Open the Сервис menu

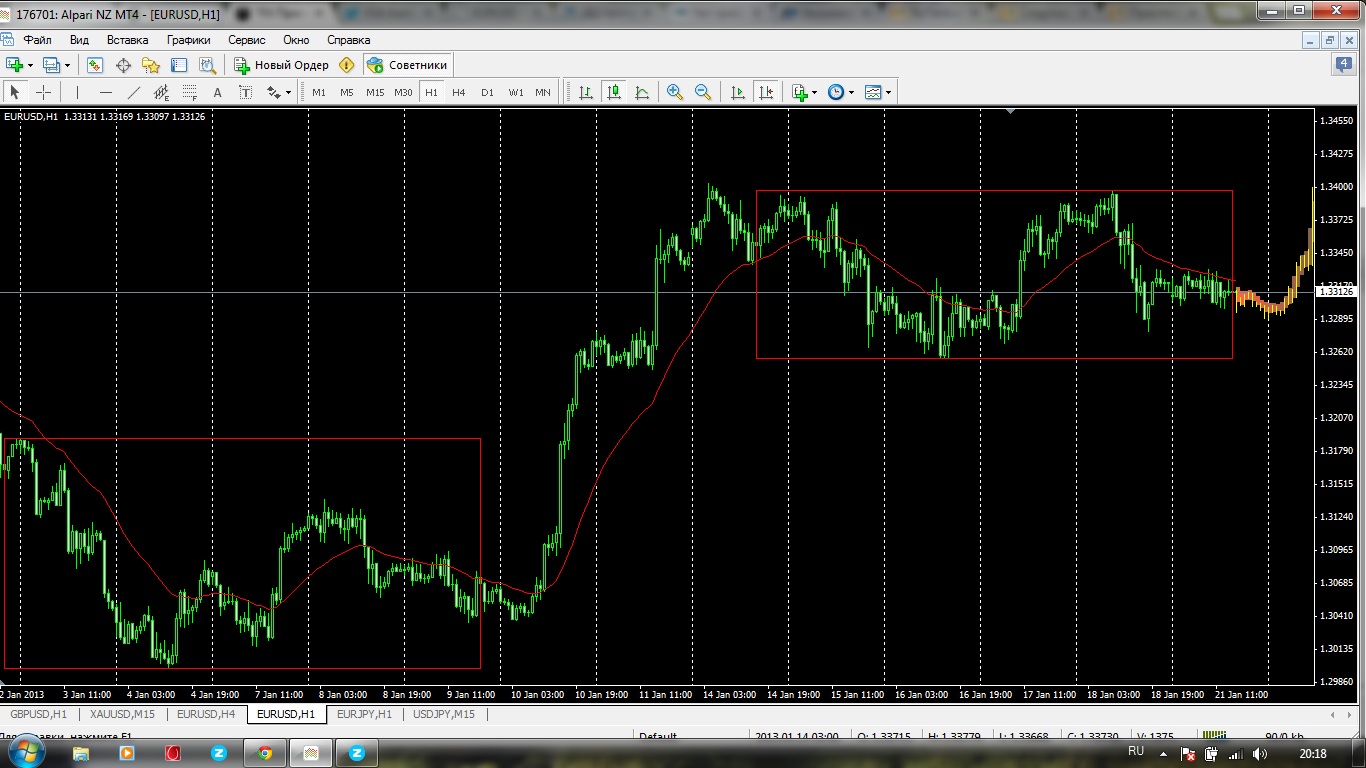(x=247, y=40)
